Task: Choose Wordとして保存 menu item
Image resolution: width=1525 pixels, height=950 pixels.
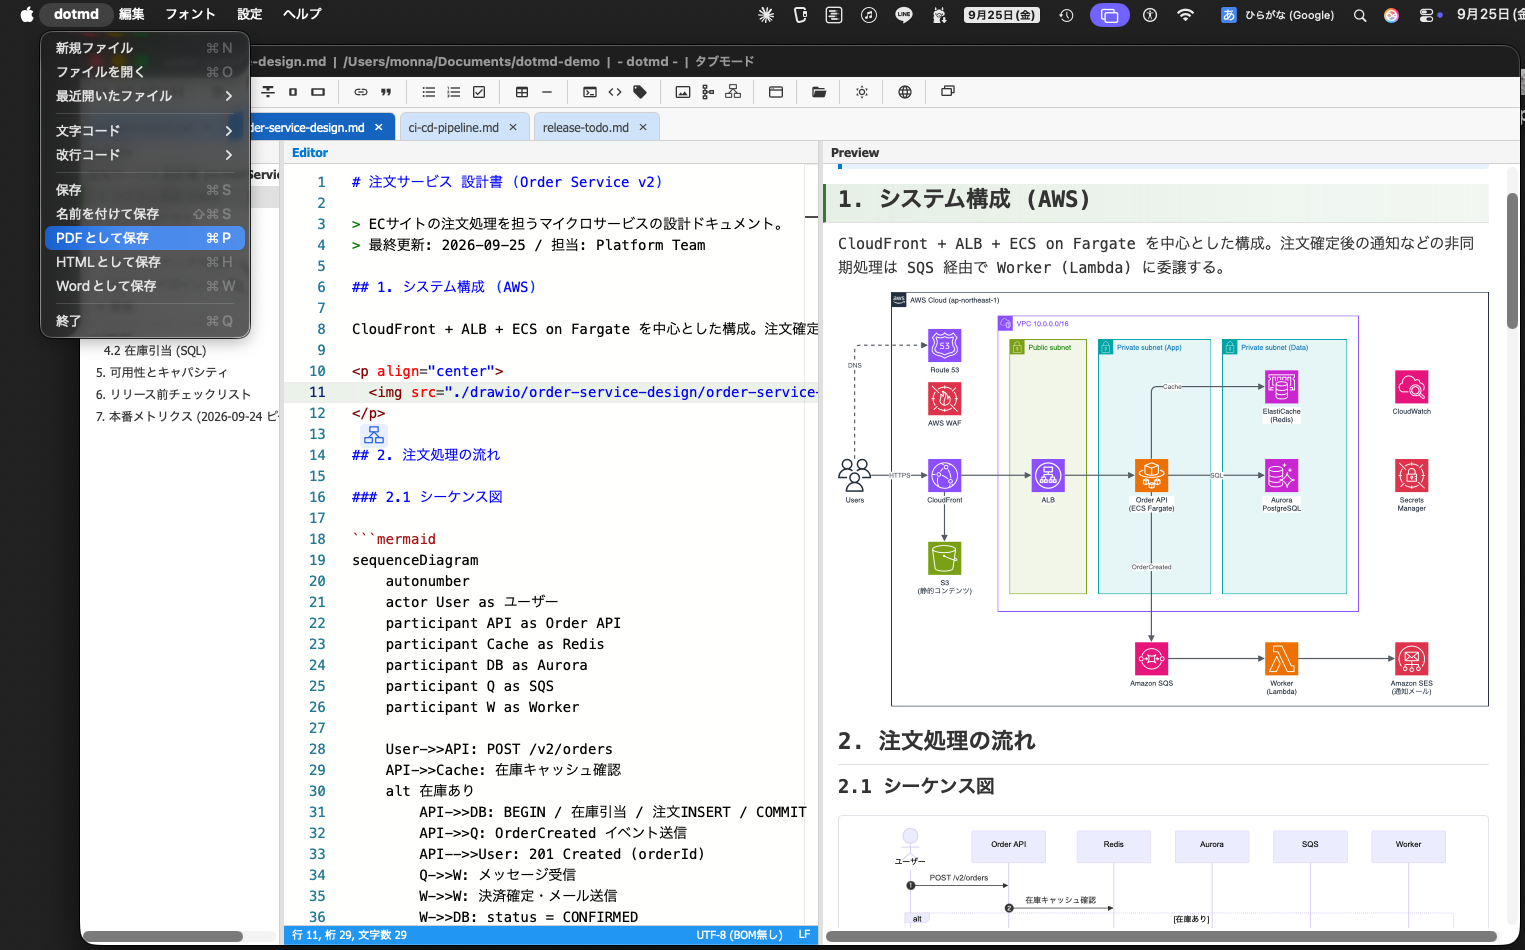Action: click(145, 286)
